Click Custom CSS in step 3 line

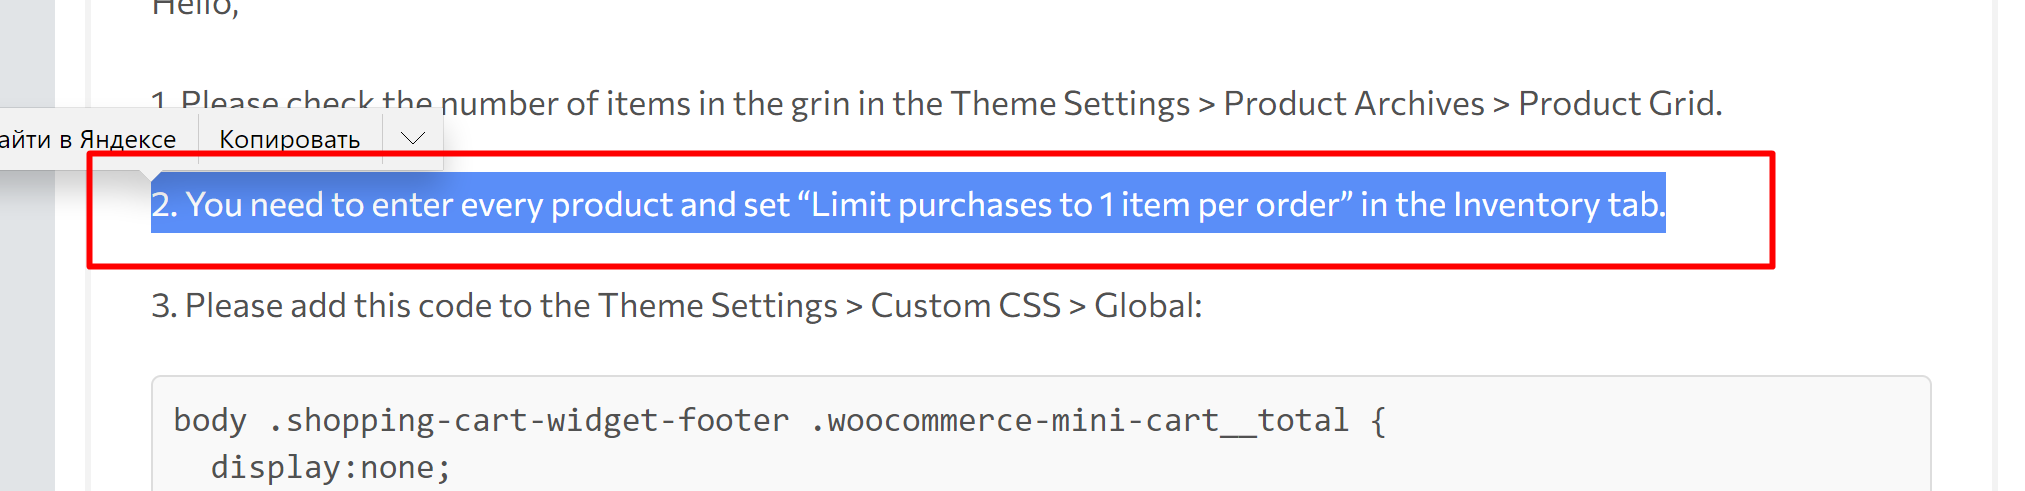(965, 305)
